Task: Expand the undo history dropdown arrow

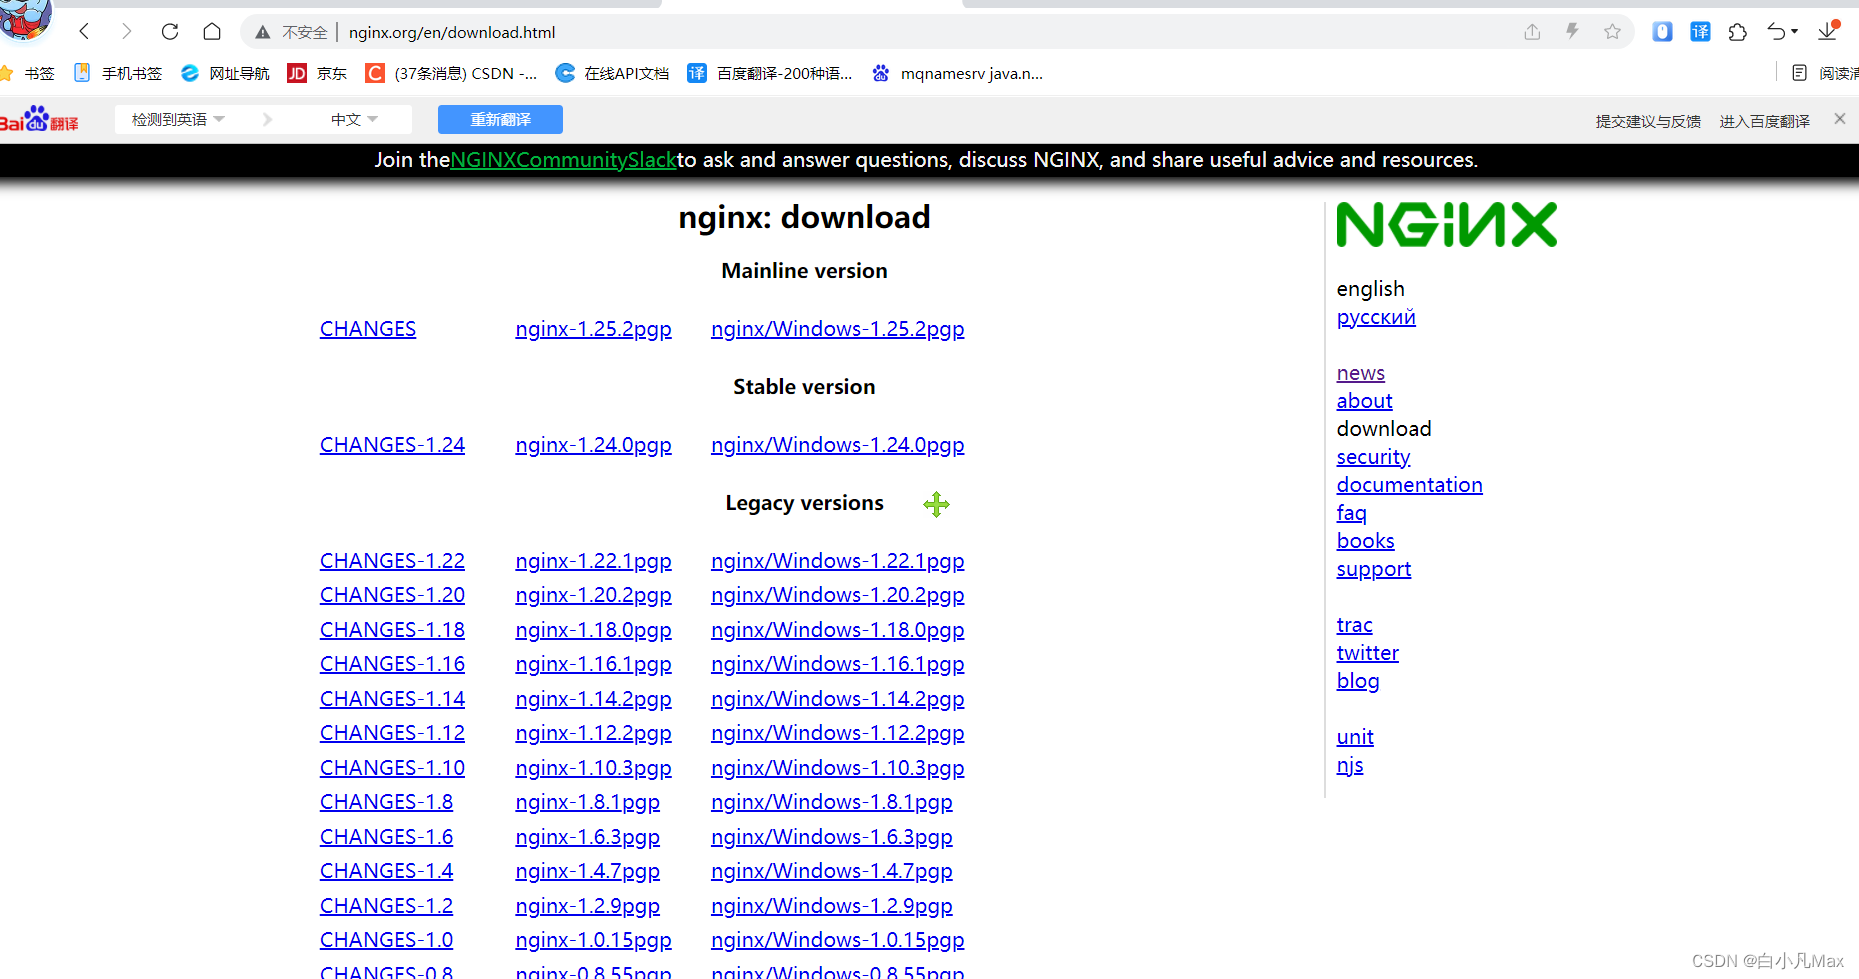Action: 1795,31
